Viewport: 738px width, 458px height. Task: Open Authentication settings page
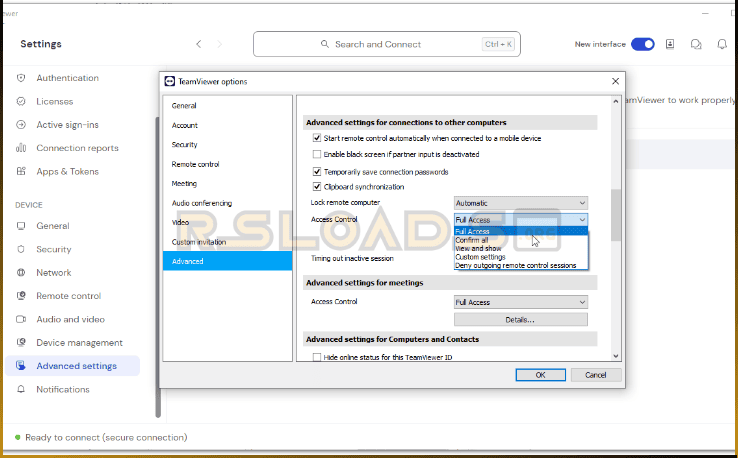pos(68,78)
